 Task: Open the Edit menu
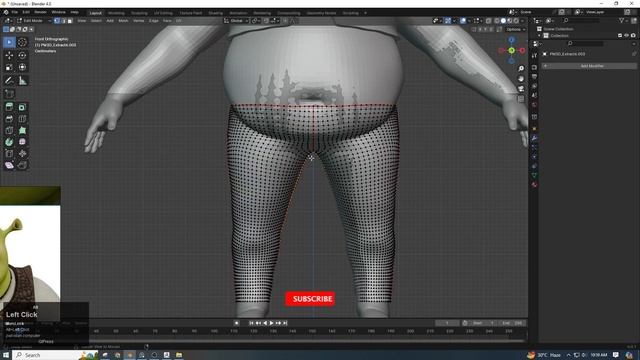point(26,12)
